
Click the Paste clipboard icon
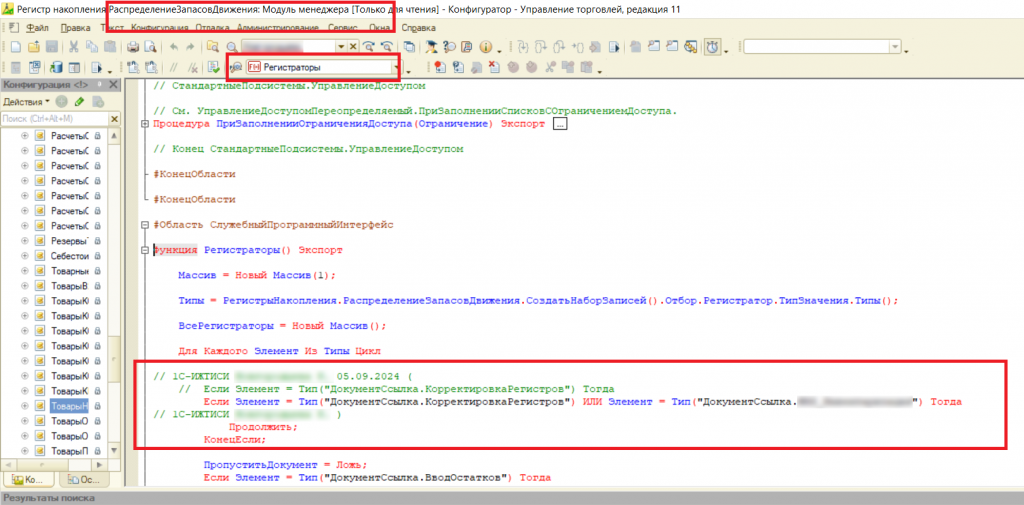(x=109, y=46)
